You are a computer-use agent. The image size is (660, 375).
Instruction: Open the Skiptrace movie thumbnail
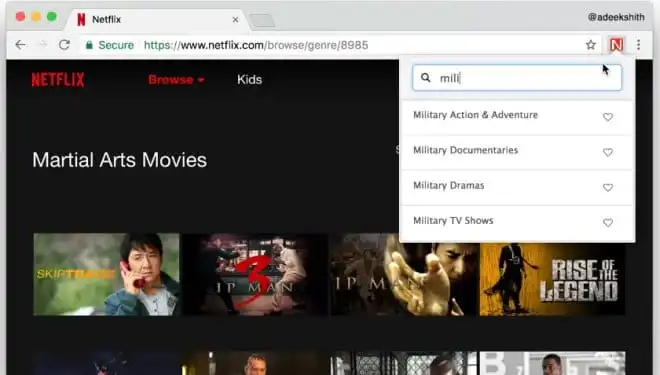click(106, 274)
